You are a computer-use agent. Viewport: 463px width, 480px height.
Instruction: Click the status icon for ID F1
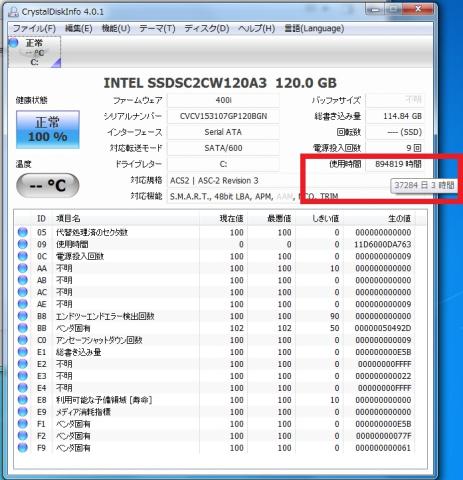(x=23, y=424)
